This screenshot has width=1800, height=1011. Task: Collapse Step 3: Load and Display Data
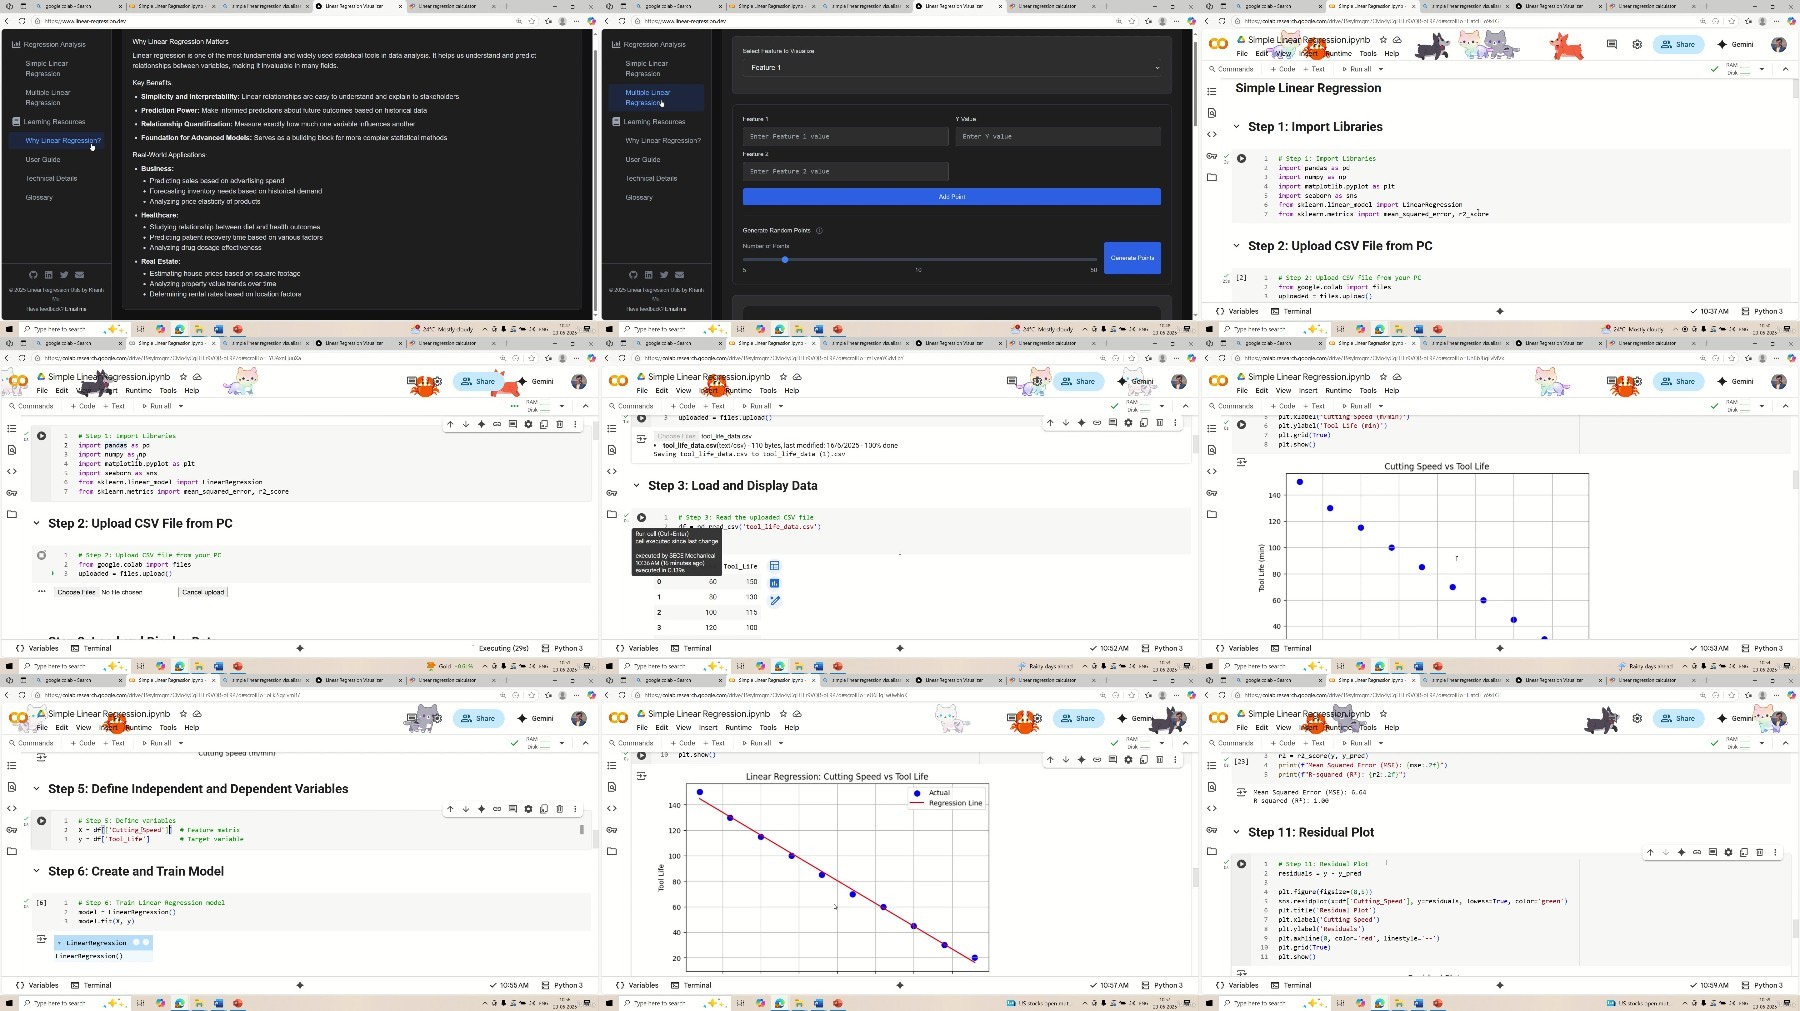(637, 486)
